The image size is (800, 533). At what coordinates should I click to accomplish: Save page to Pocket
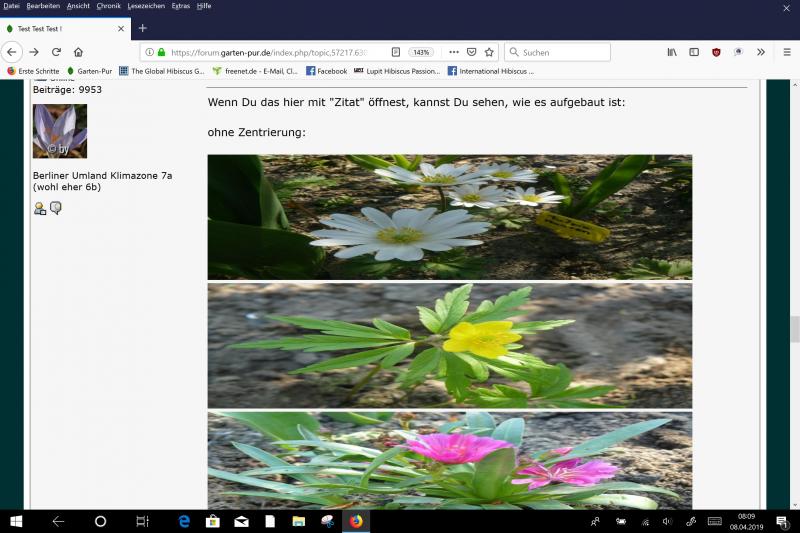(472, 52)
